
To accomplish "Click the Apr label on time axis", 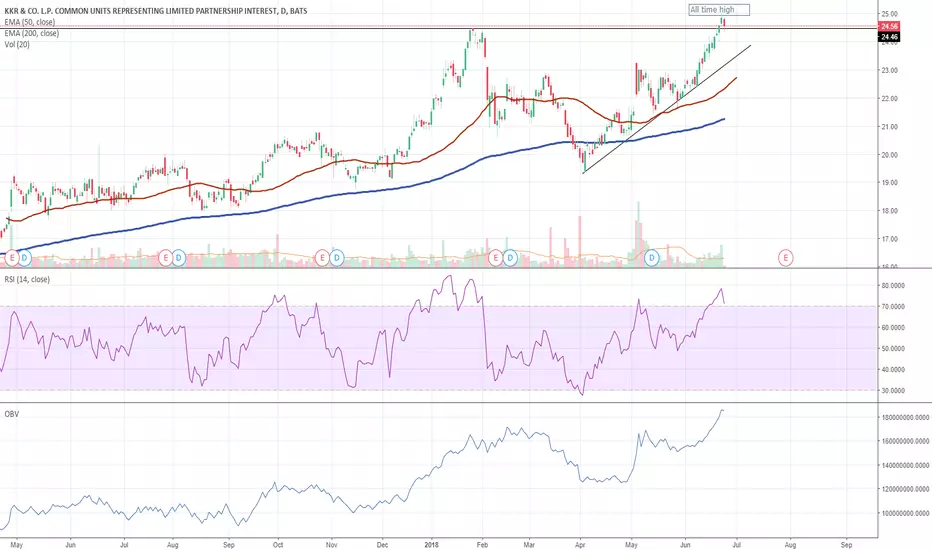I will tap(580, 545).
